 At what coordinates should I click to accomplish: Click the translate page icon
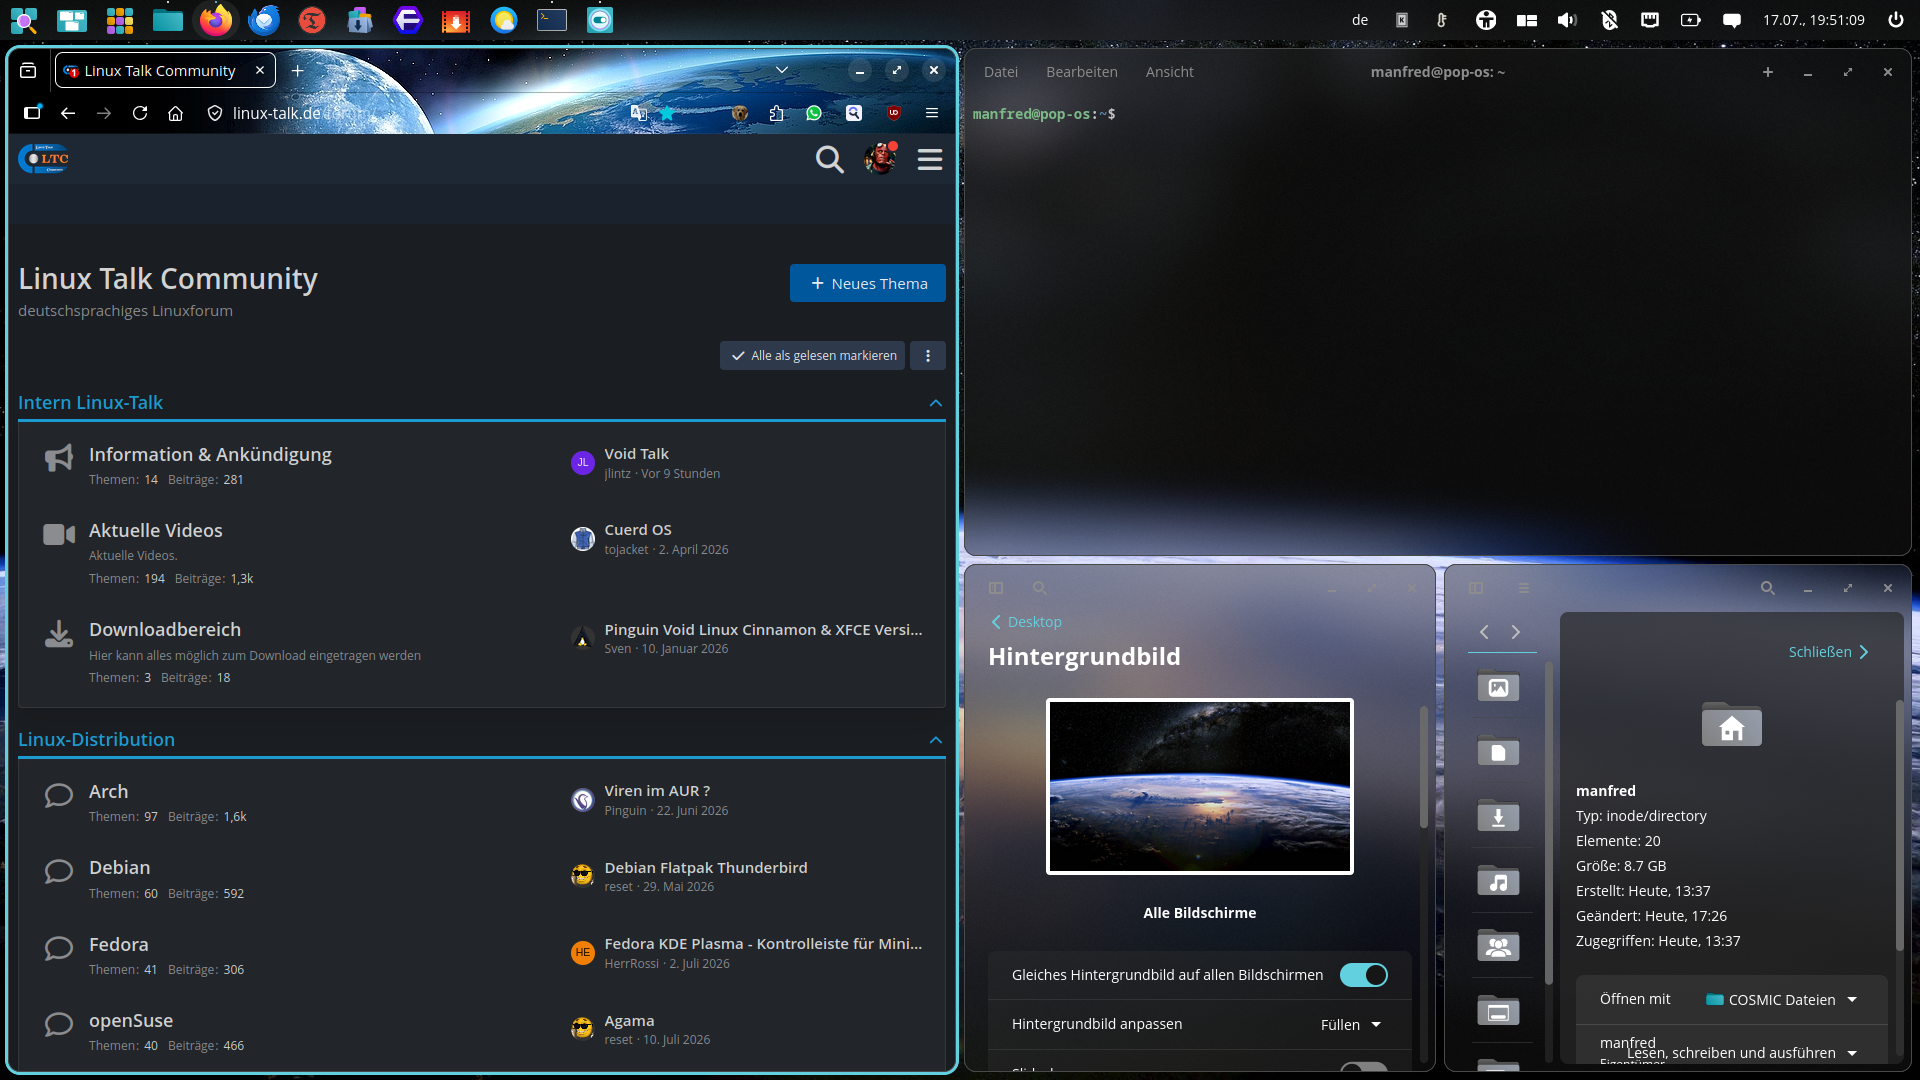(x=638, y=113)
